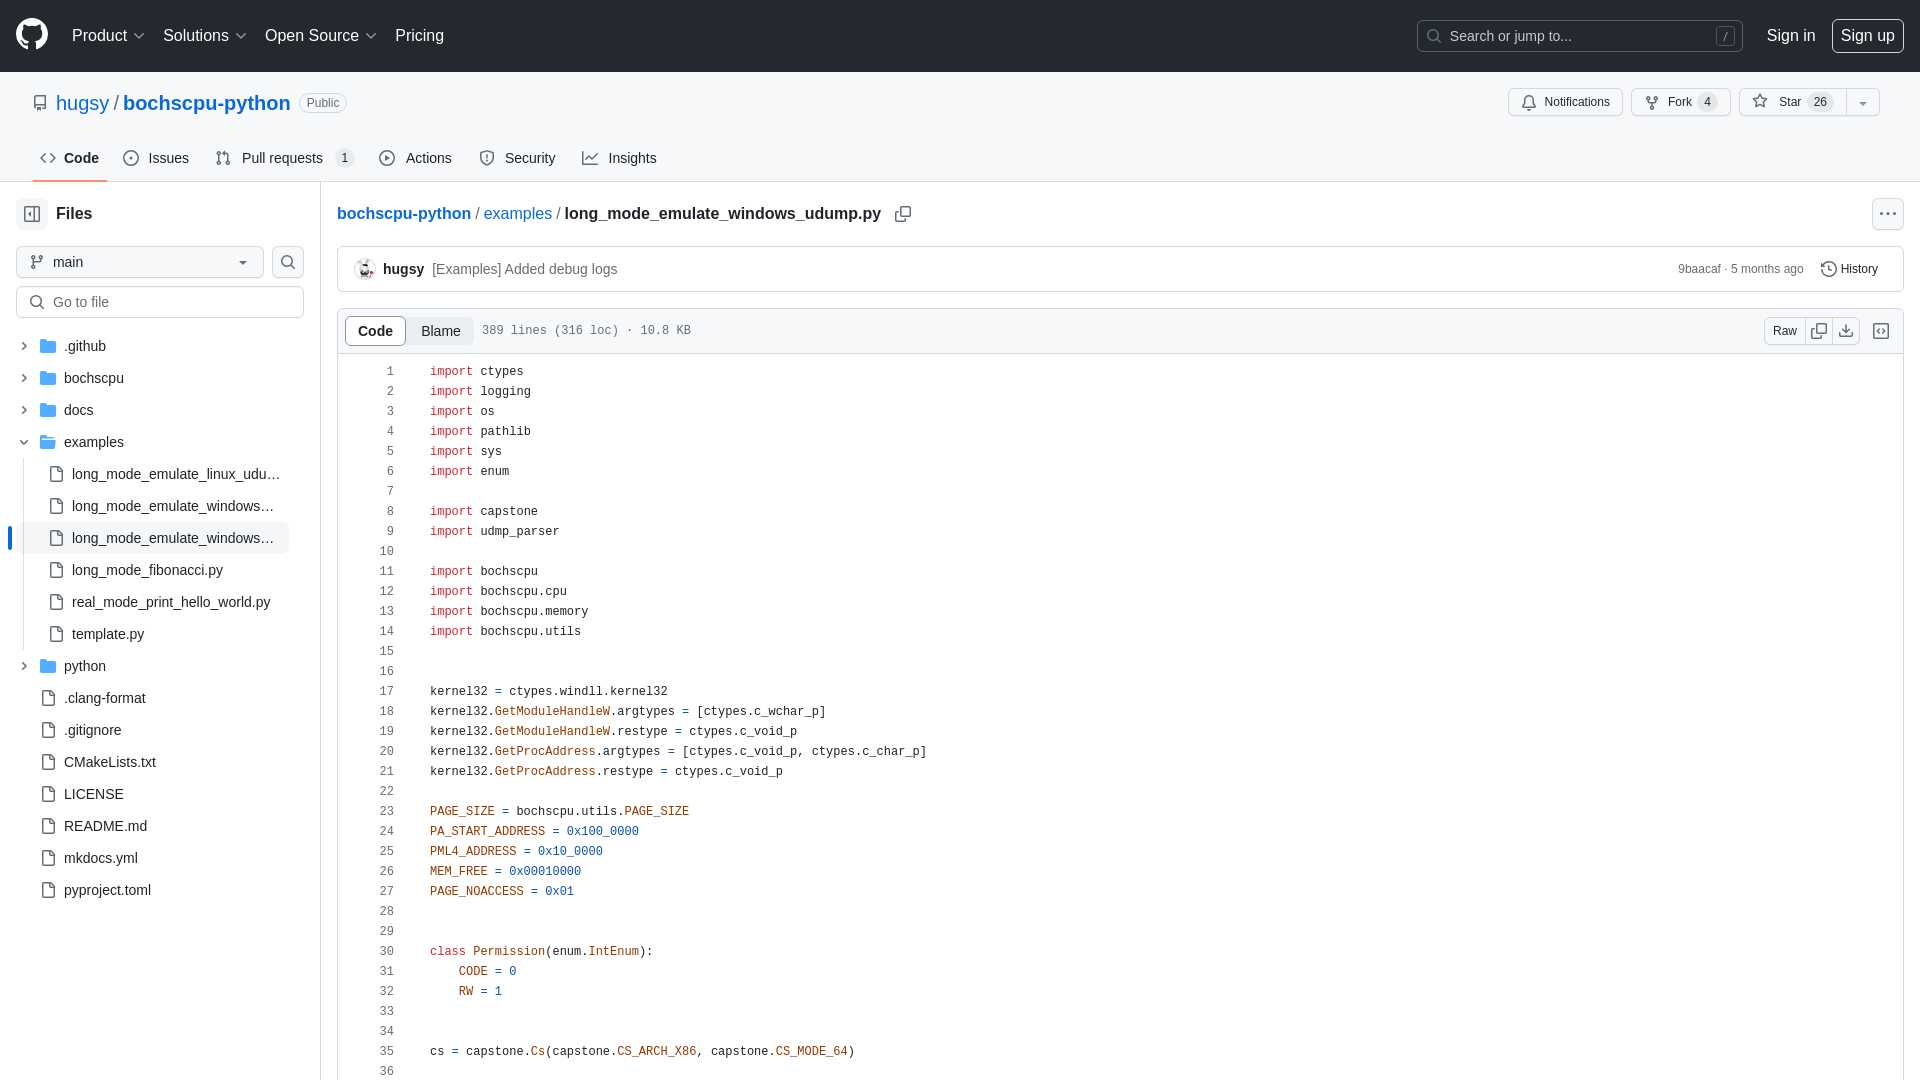Open the Pull requests tab
The height and width of the screenshot is (1080, 1920).
[284, 158]
